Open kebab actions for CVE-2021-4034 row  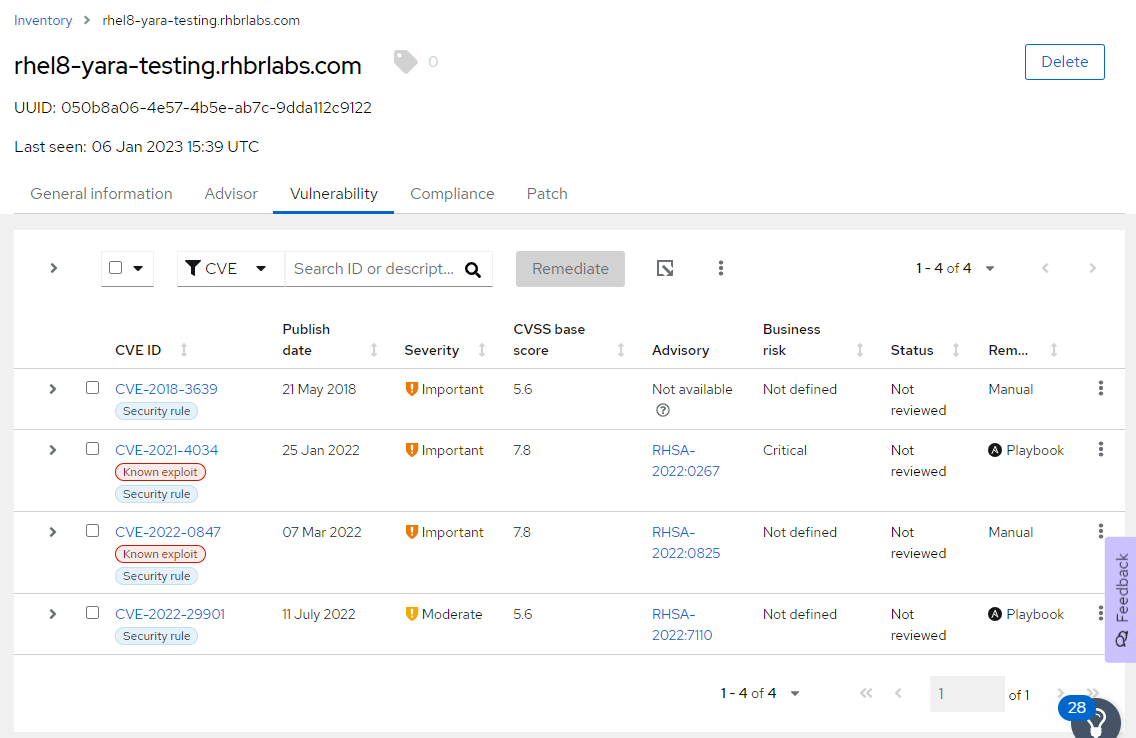pyautogui.click(x=1100, y=450)
